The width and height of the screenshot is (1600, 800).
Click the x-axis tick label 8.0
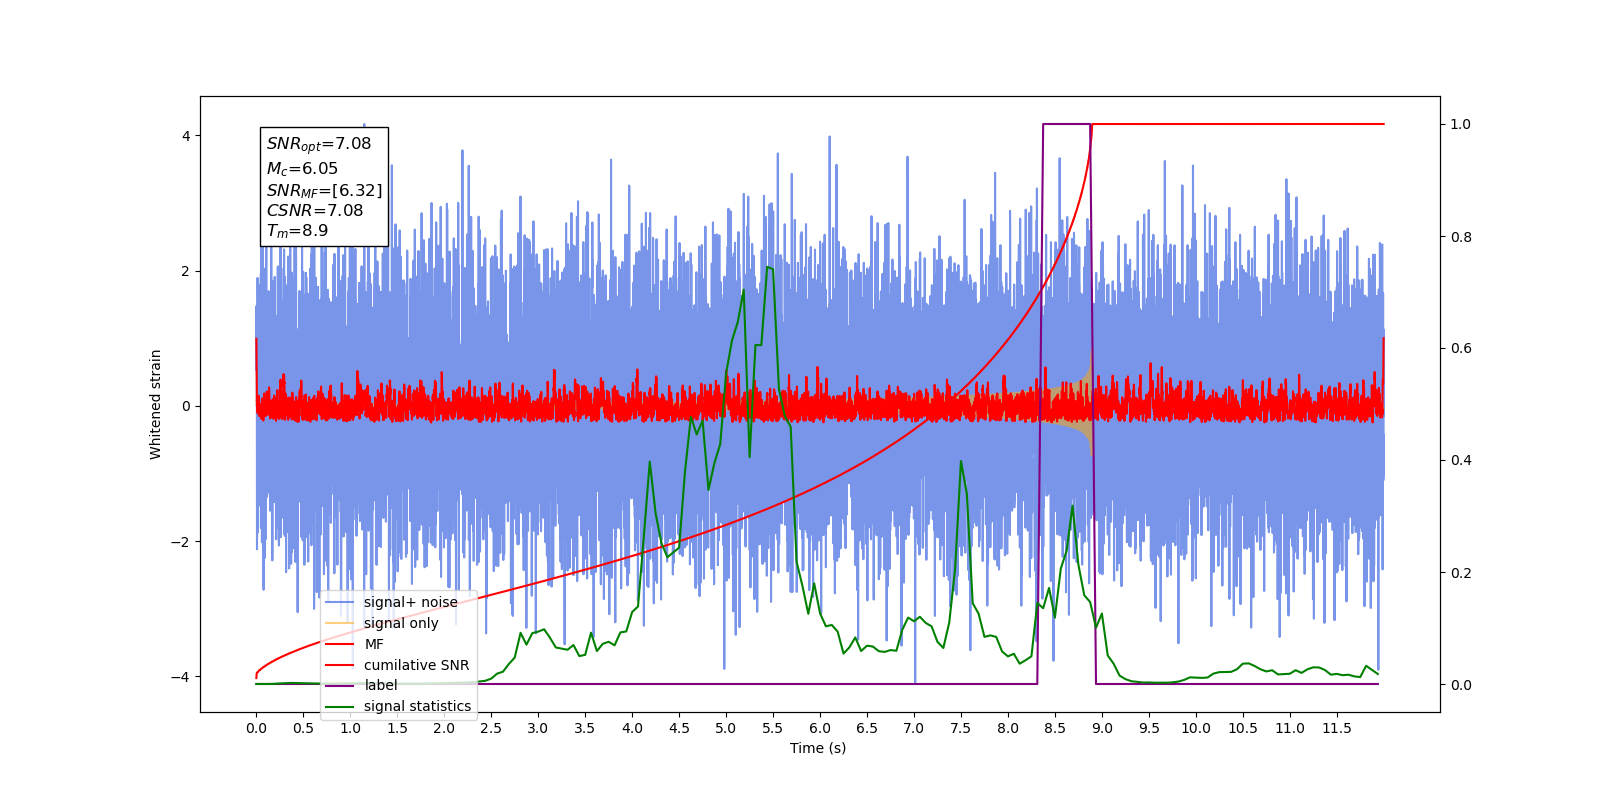pos(1008,728)
